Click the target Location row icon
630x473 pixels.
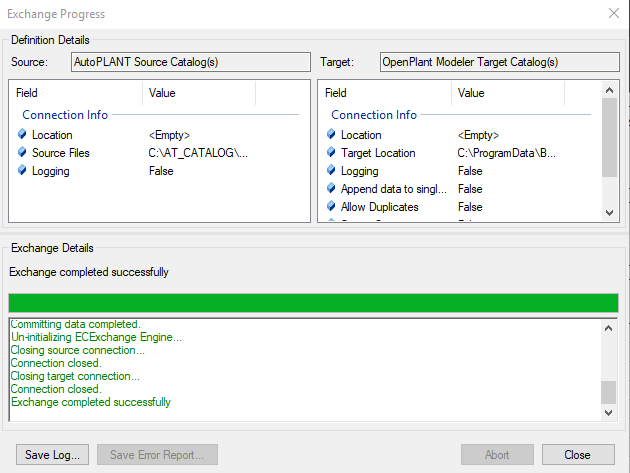pos(331,134)
